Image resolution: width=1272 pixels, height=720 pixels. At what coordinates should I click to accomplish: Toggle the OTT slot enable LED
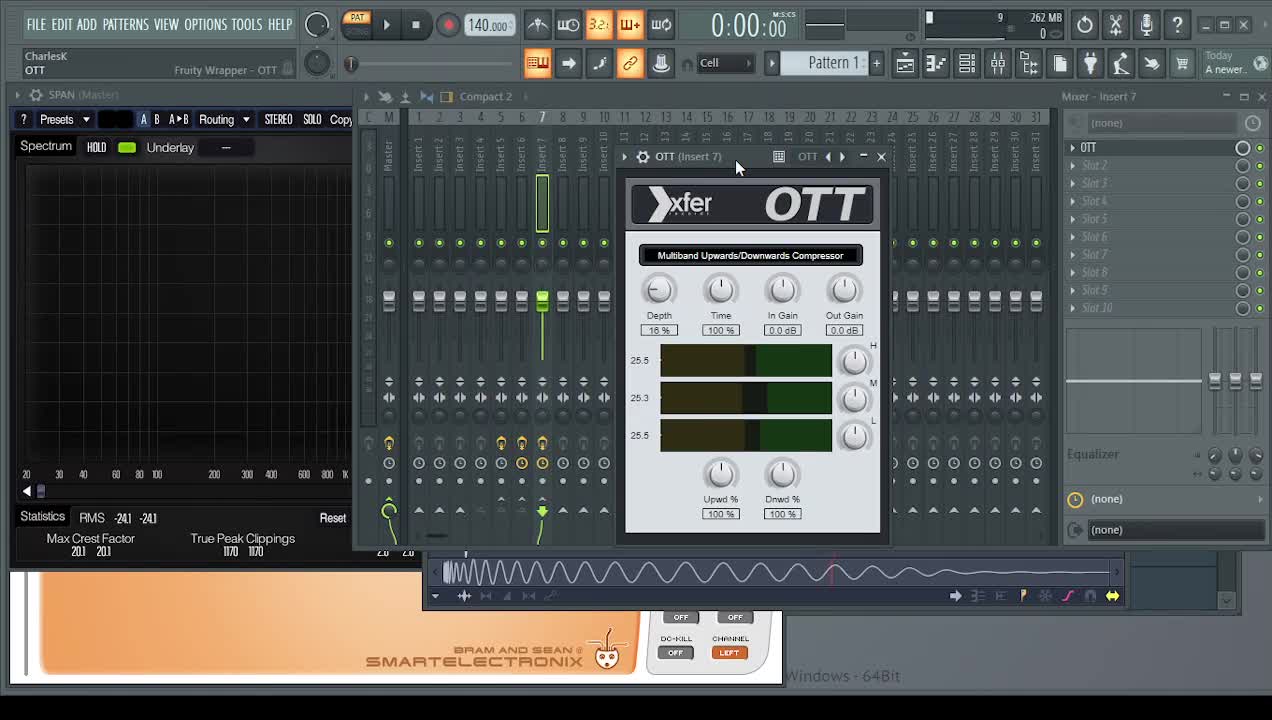tap(1260, 148)
